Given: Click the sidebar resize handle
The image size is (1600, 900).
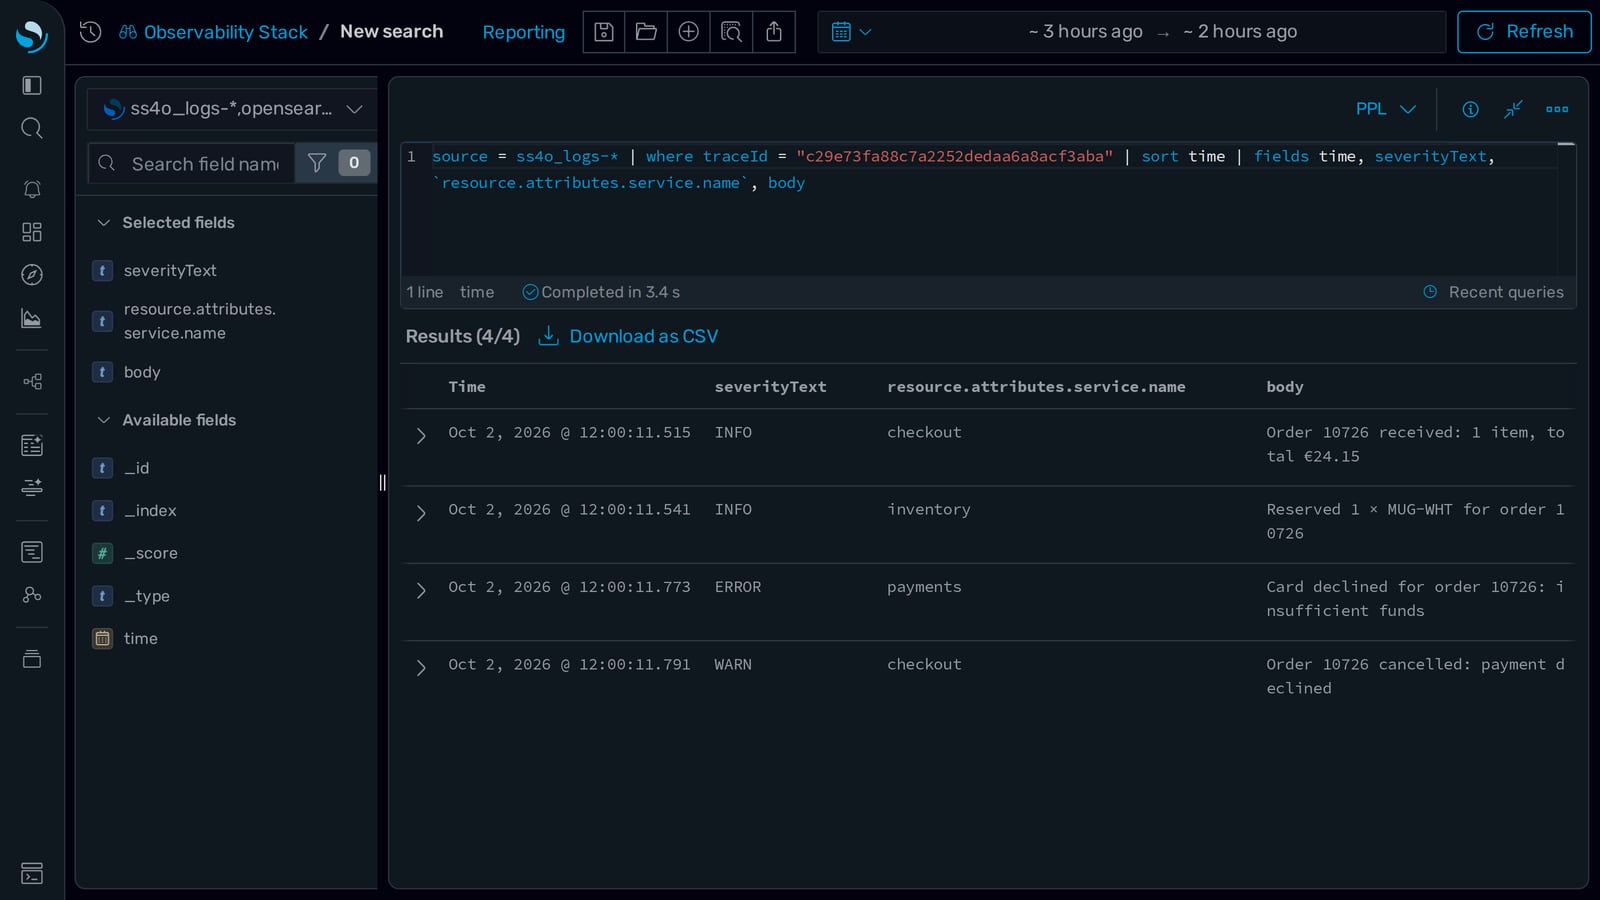Looking at the screenshot, I should [x=382, y=483].
